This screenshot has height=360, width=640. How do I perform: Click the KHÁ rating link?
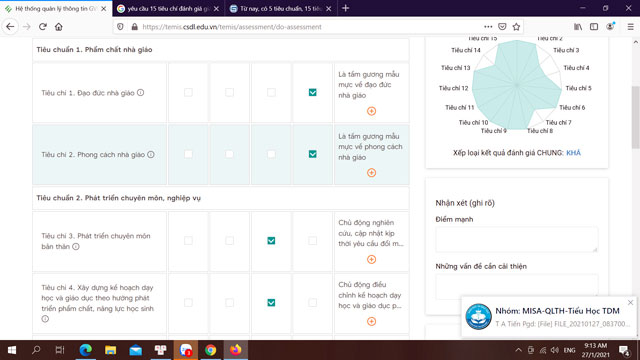[x=573, y=153]
